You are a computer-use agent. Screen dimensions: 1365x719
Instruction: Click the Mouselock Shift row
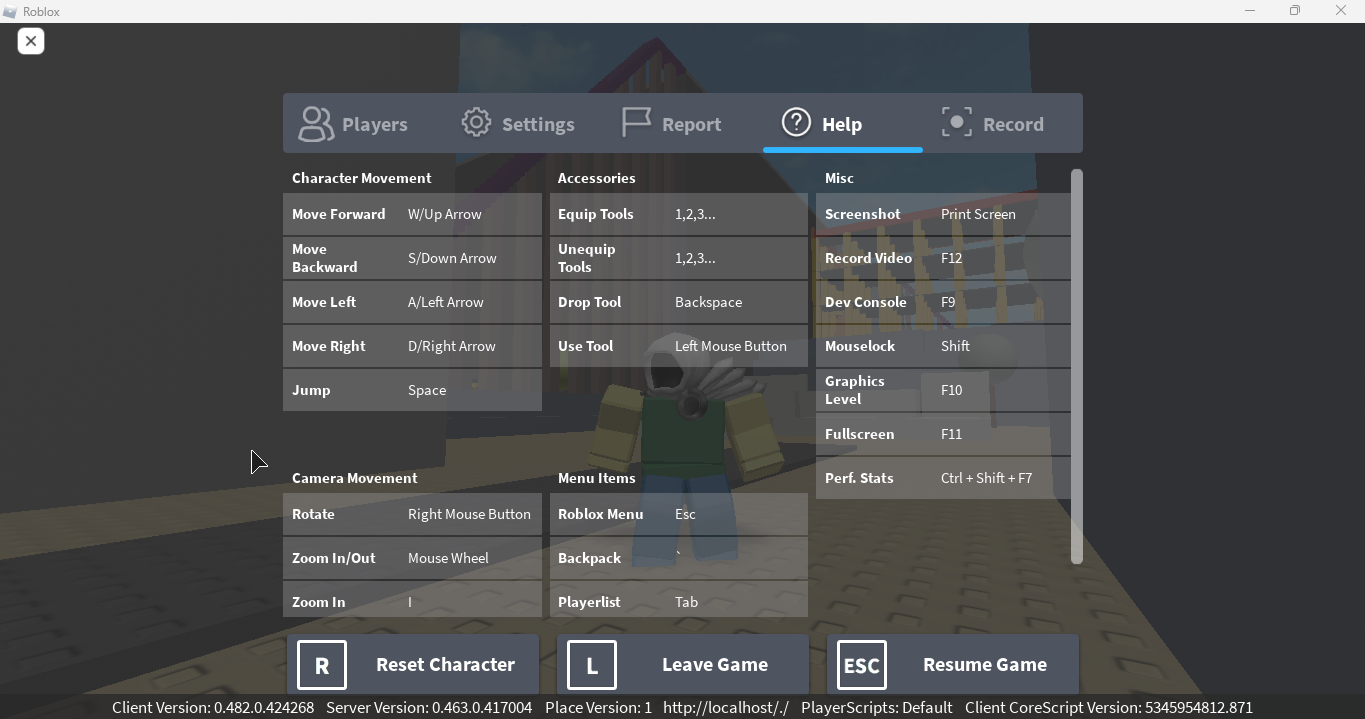[943, 346]
